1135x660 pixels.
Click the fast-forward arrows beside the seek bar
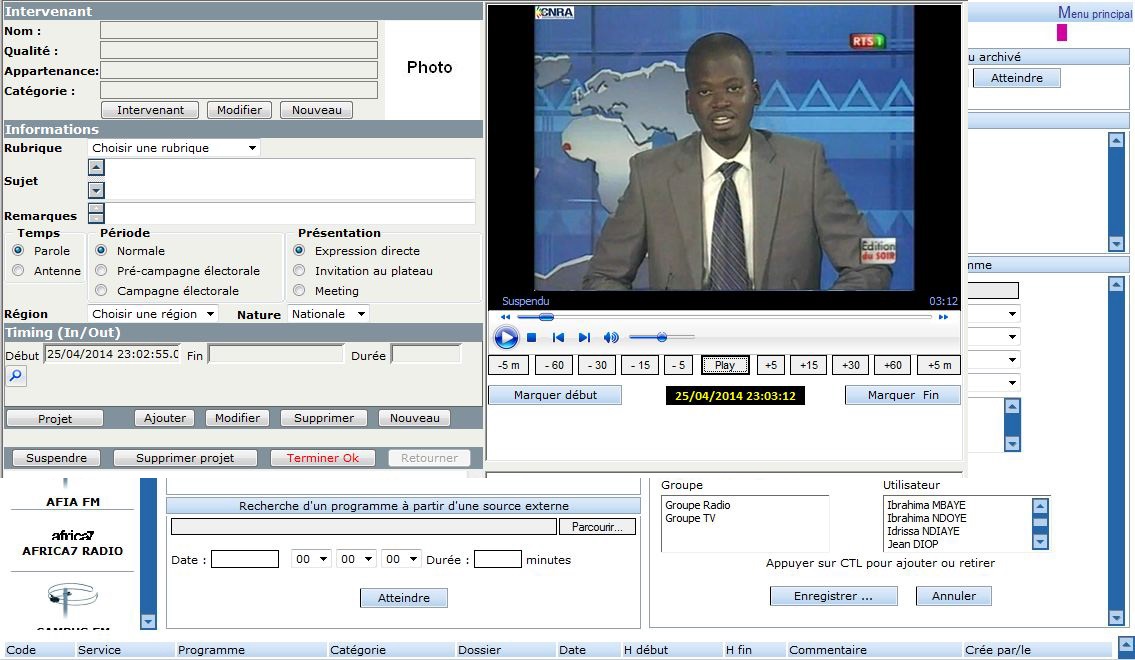(943, 317)
